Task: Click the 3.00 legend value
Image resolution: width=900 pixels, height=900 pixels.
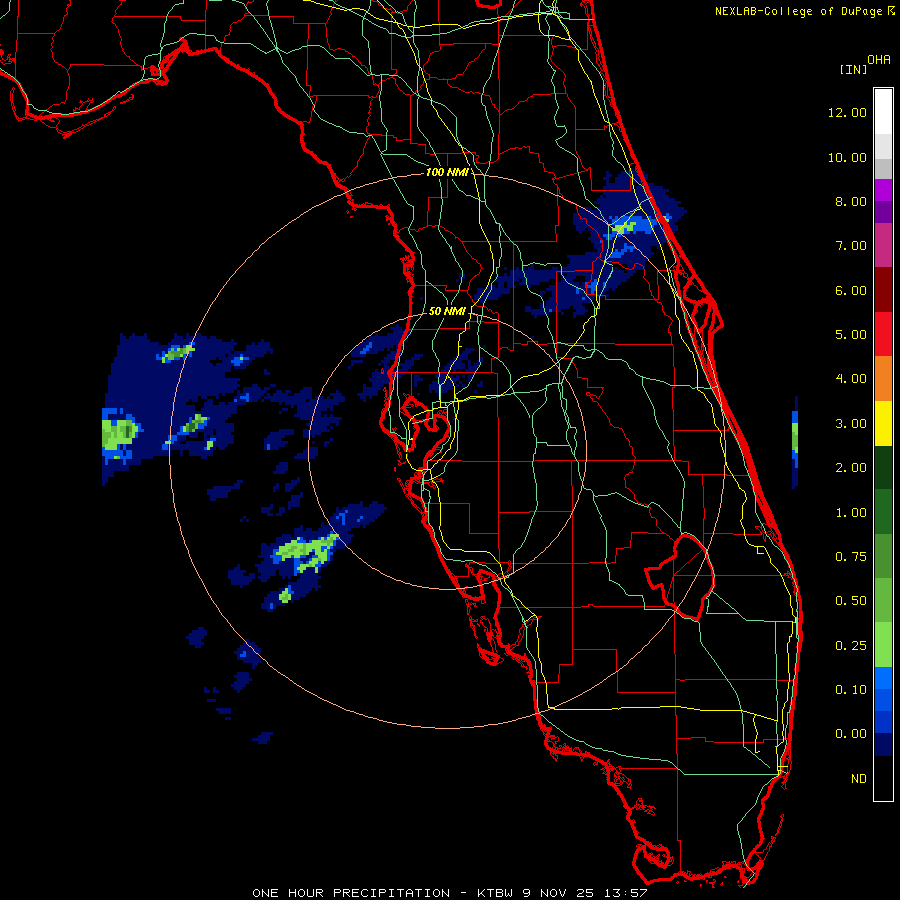Action: (x=851, y=424)
